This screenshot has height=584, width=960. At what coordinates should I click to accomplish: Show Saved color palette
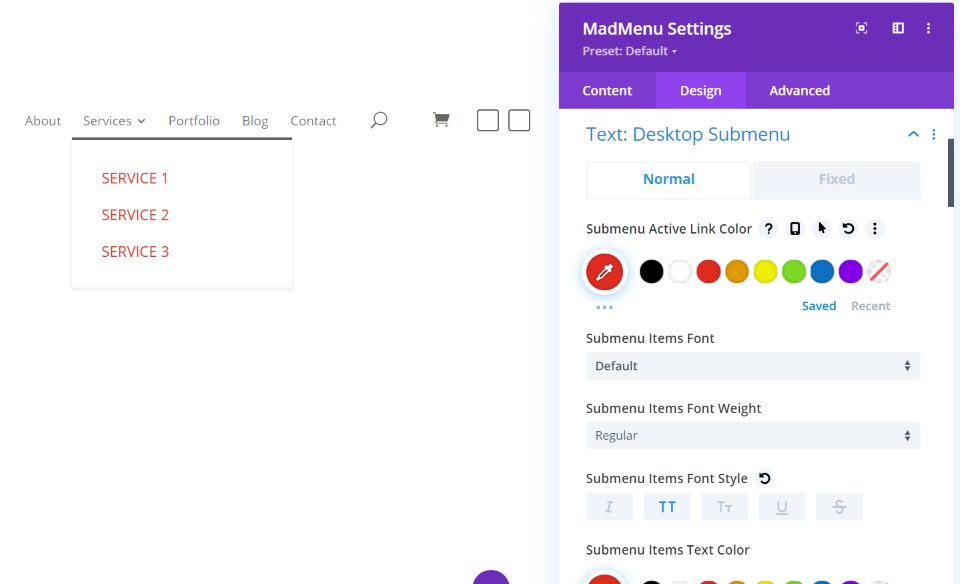point(819,306)
